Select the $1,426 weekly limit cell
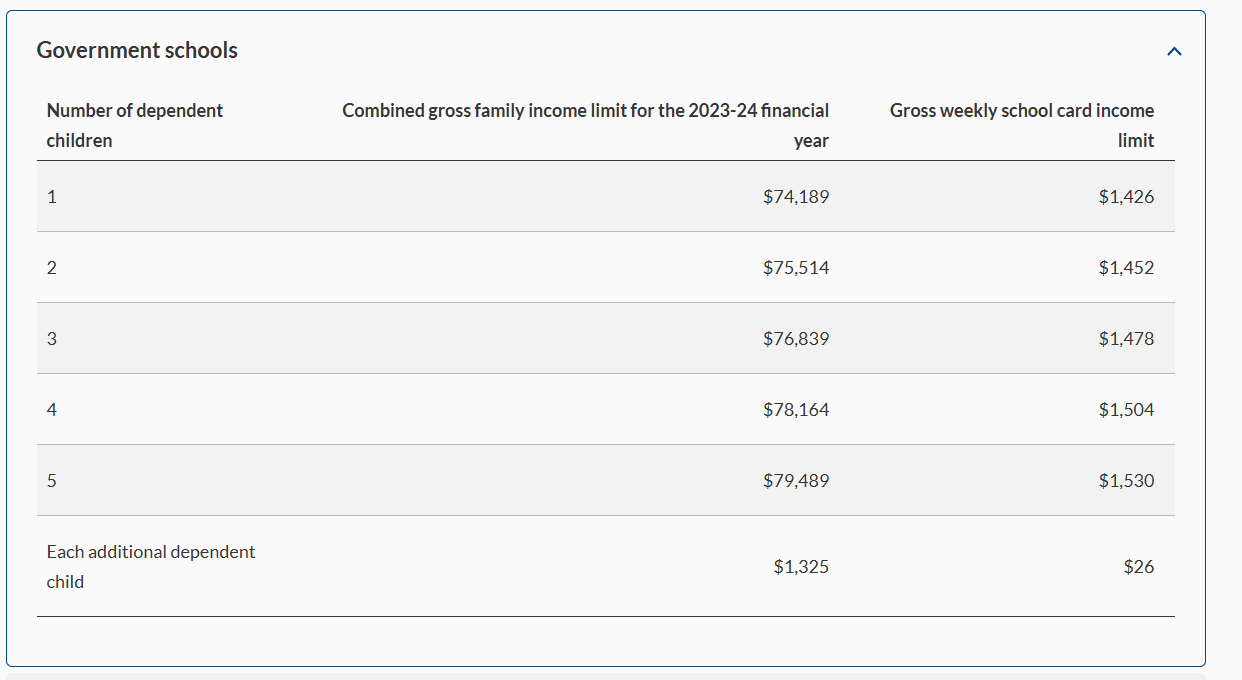The image size is (1242, 680). point(1126,197)
